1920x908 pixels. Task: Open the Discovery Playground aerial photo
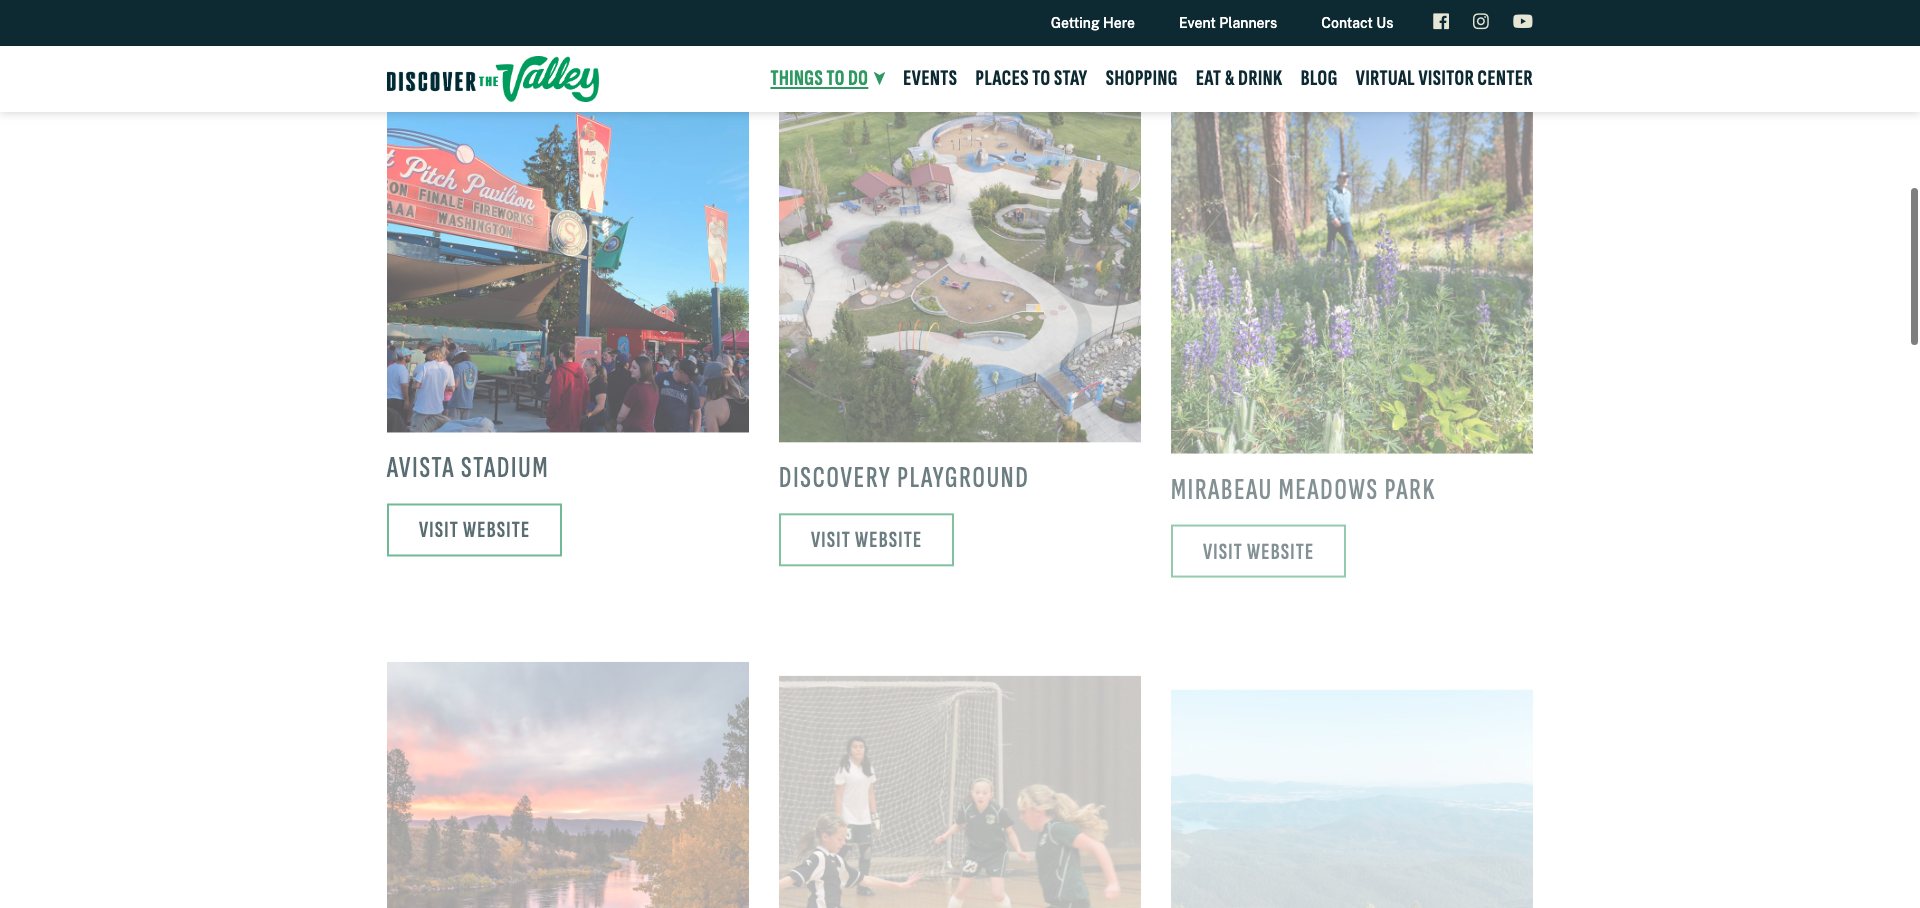(960, 277)
